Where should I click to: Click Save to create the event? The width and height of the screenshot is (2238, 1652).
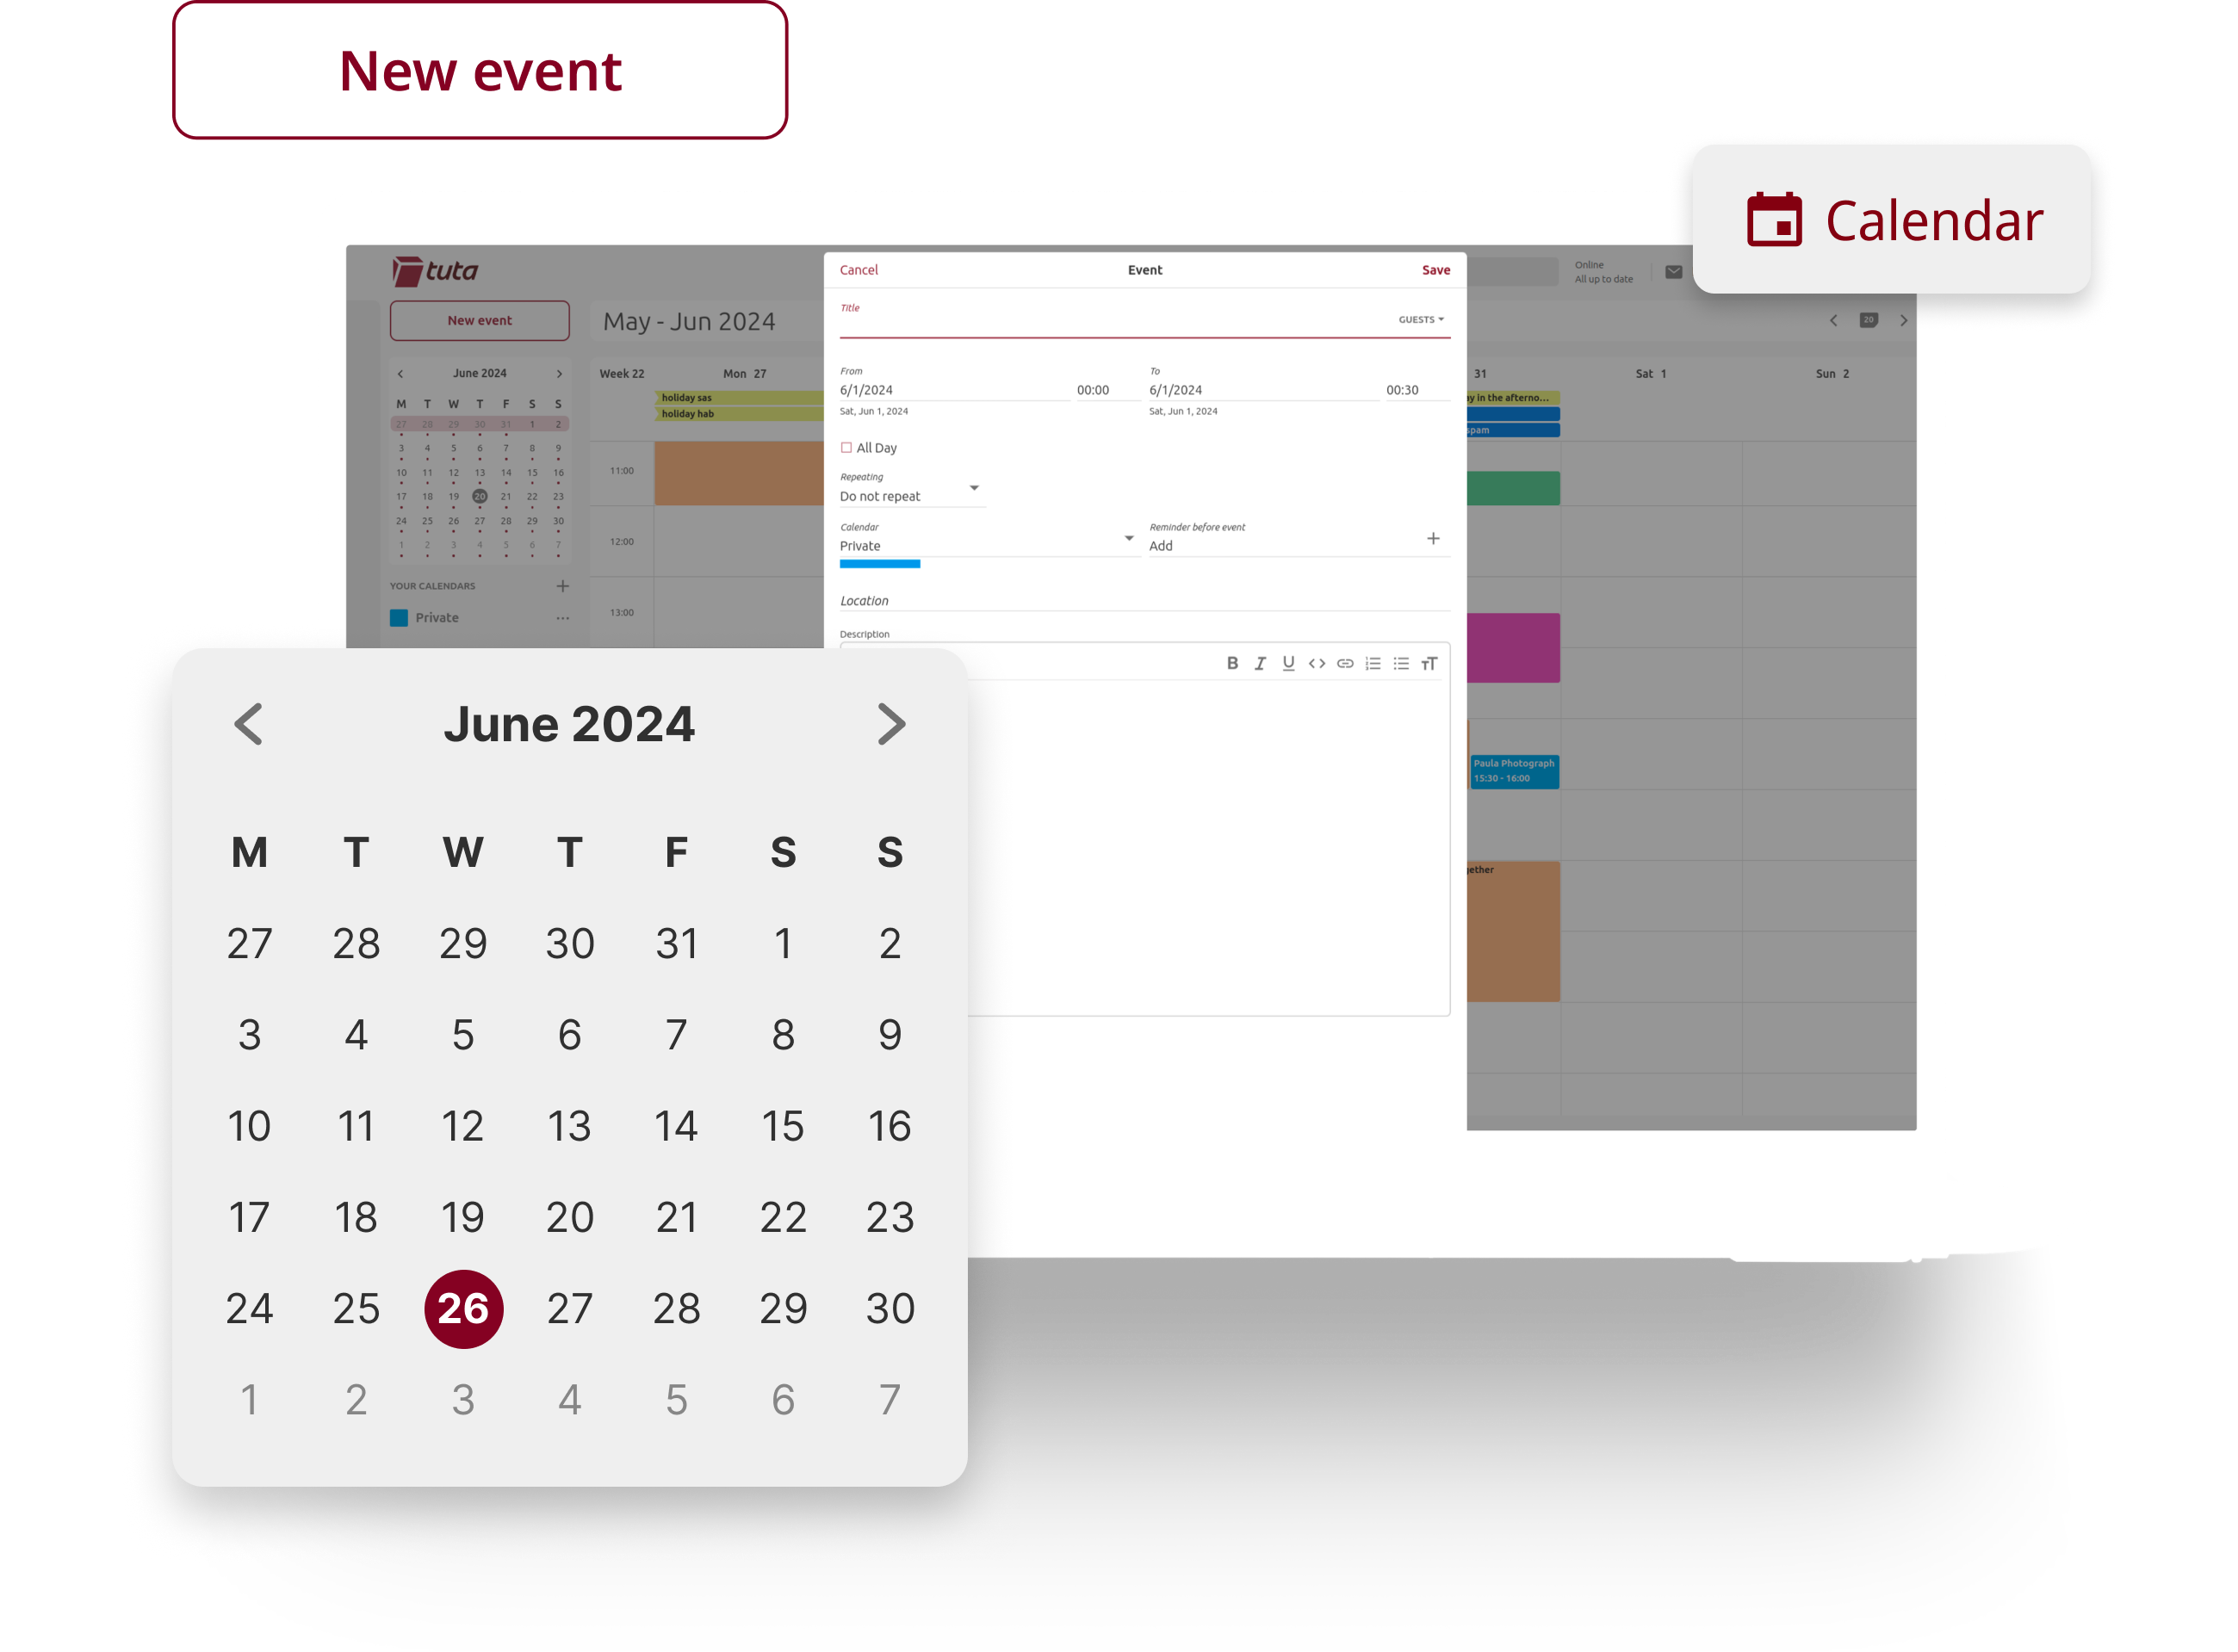[x=1435, y=269]
